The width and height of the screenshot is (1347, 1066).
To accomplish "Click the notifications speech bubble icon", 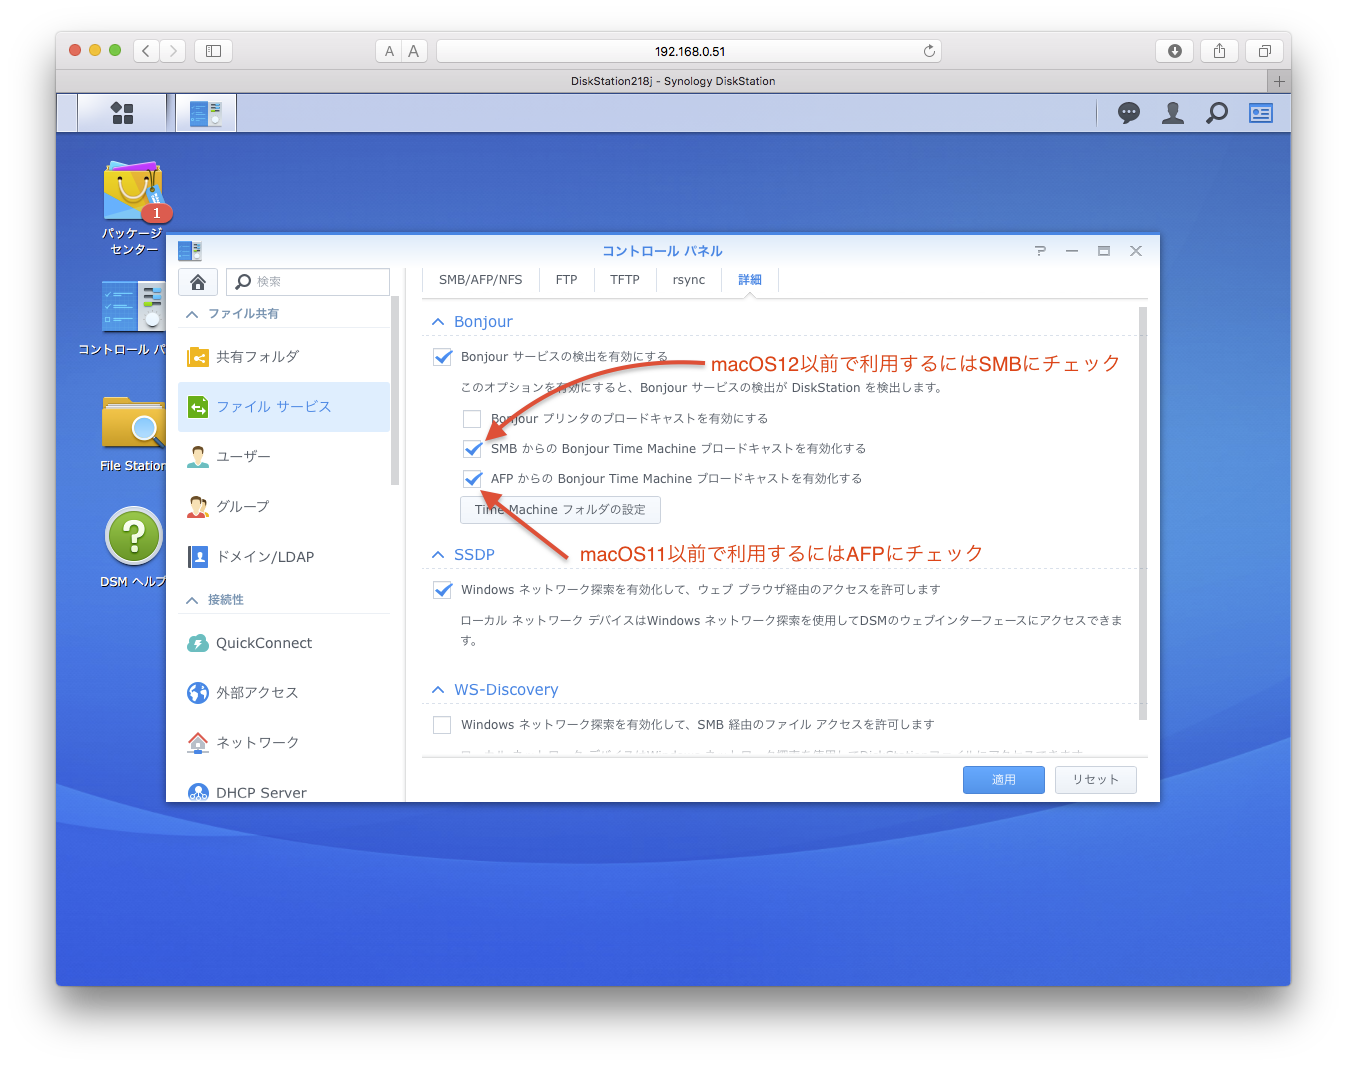I will click(x=1129, y=113).
